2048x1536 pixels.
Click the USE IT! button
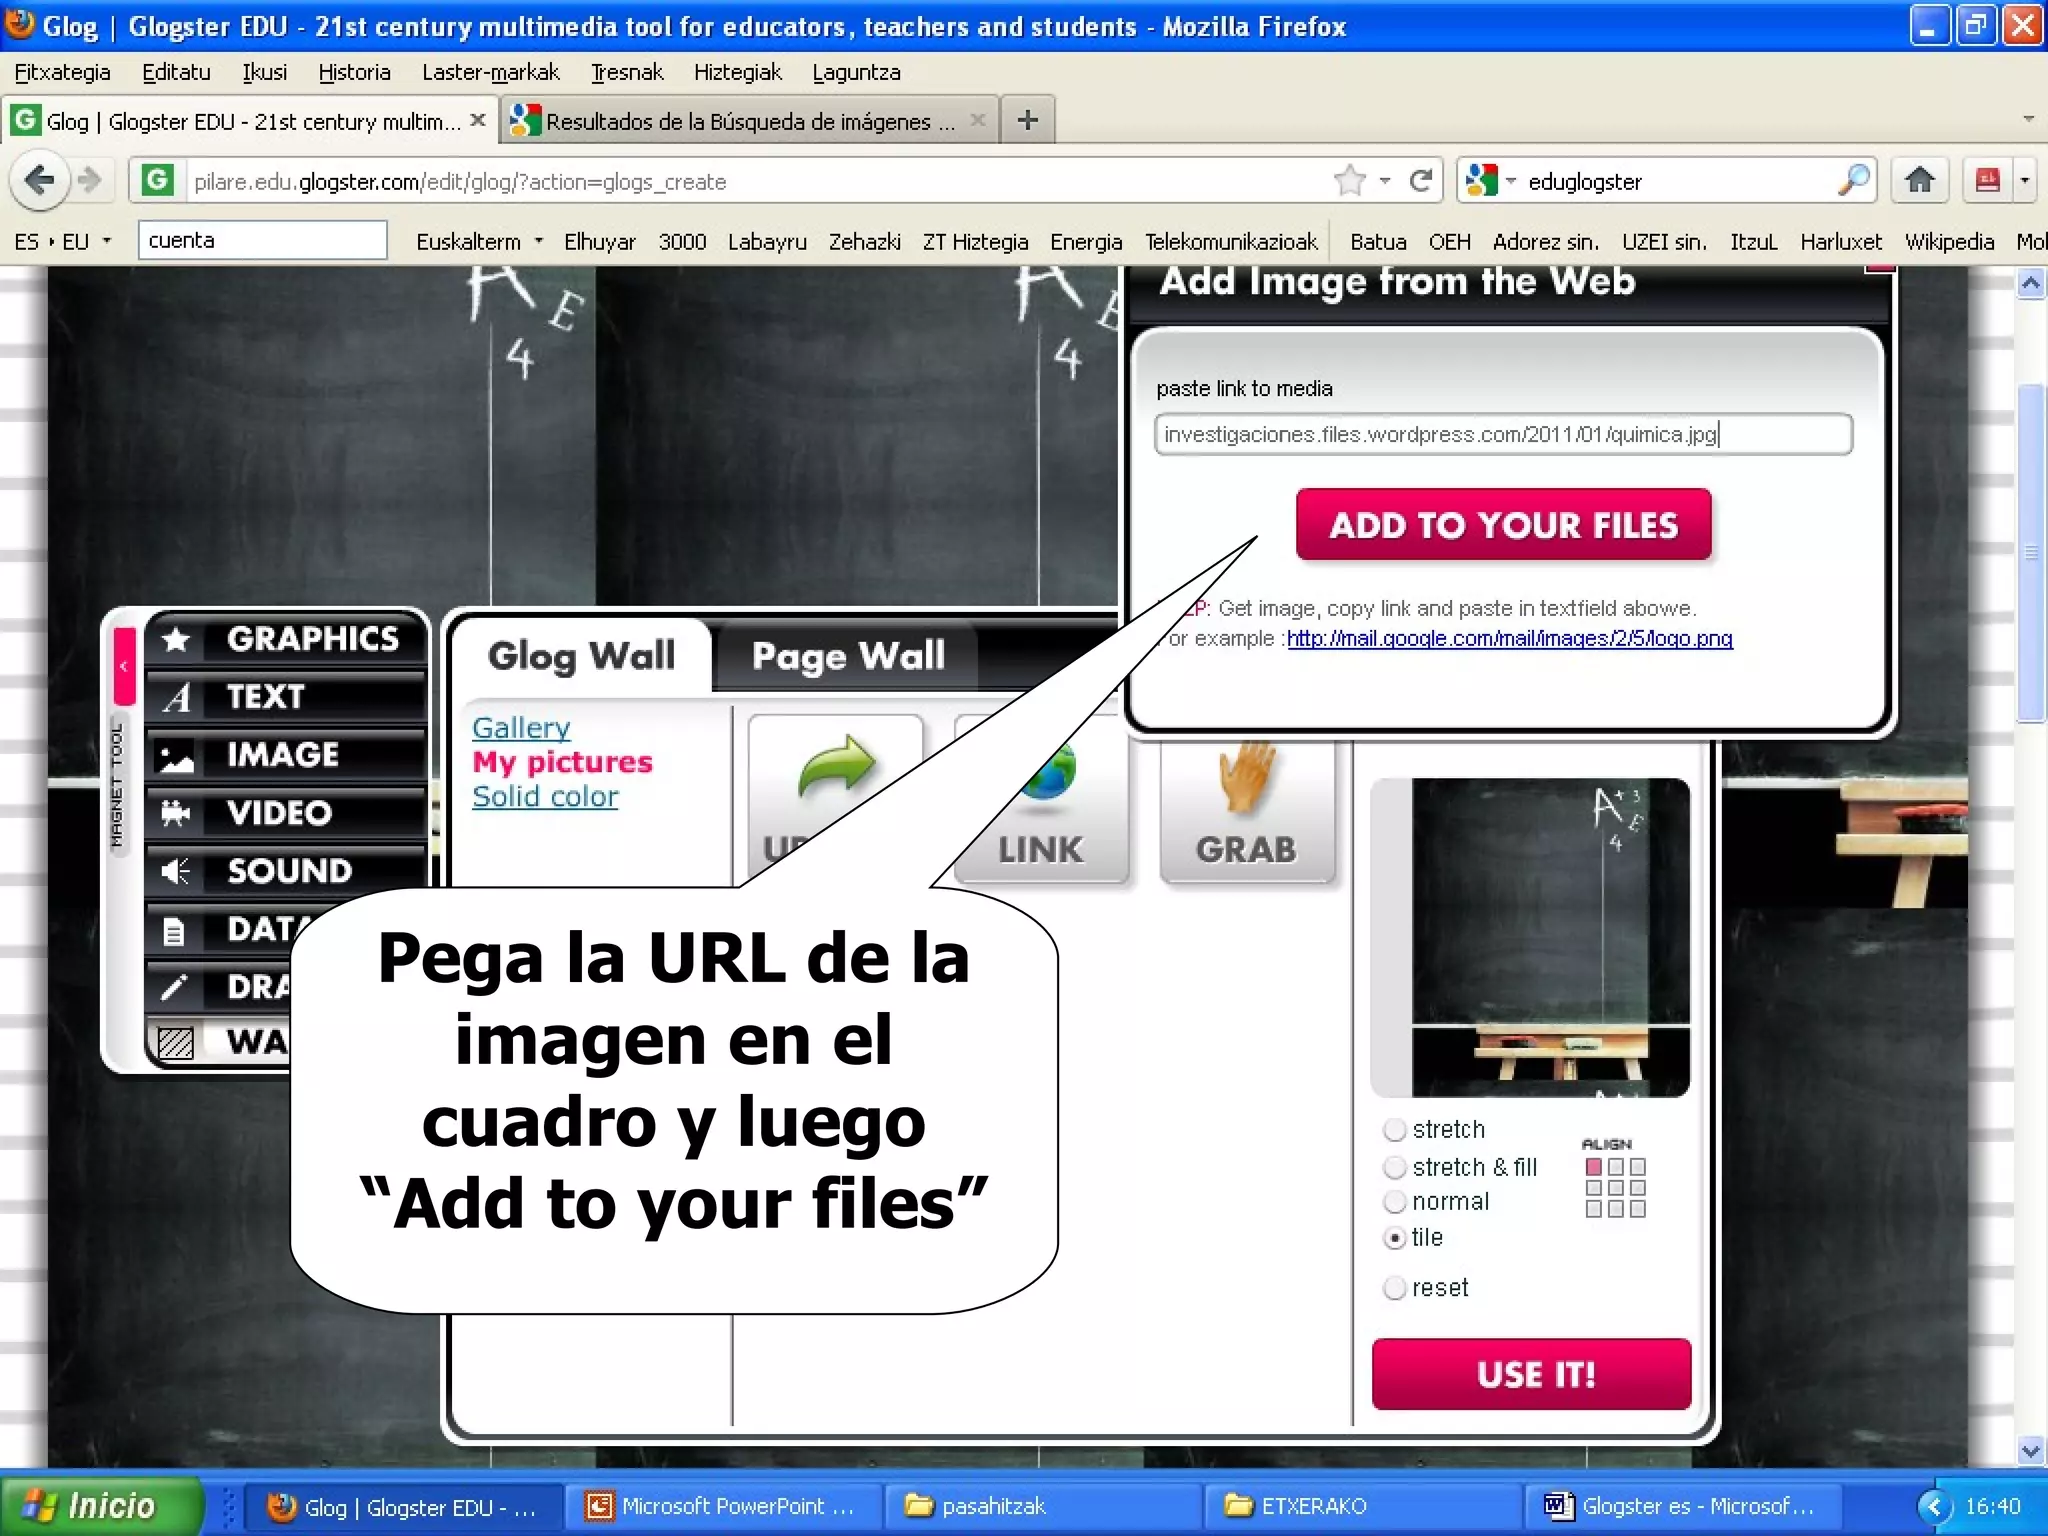pyautogui.click(x=1531, y=1374)
